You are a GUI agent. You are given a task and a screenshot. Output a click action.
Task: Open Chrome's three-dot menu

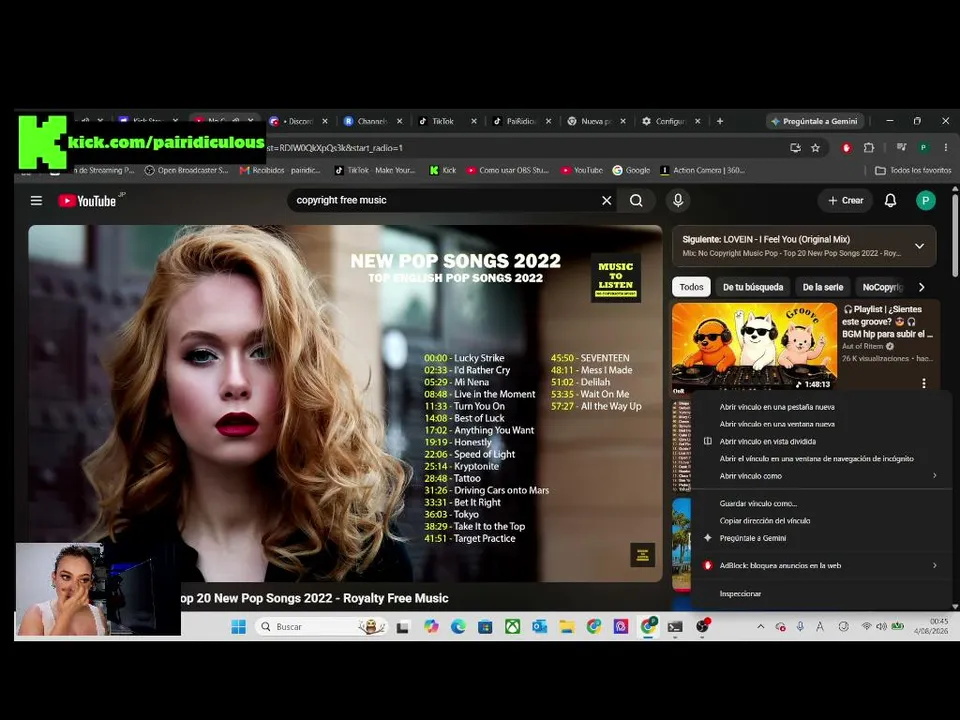pyautogui.click(x=945, y=148)
